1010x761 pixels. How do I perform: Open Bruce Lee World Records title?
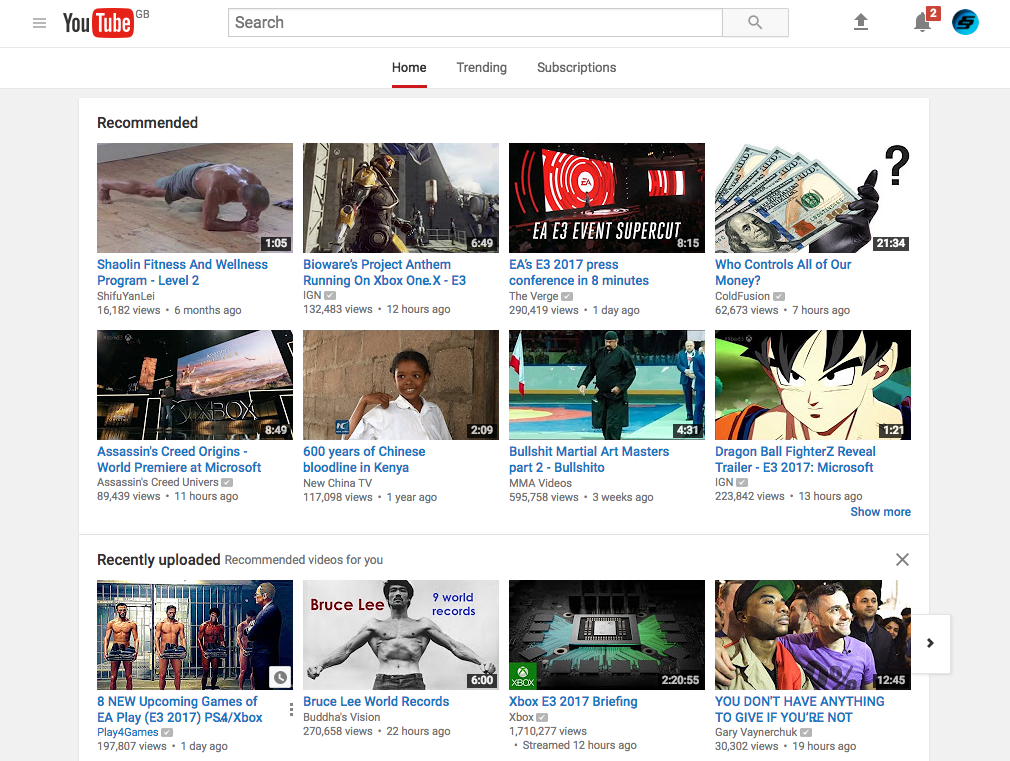tap(376, 701)
